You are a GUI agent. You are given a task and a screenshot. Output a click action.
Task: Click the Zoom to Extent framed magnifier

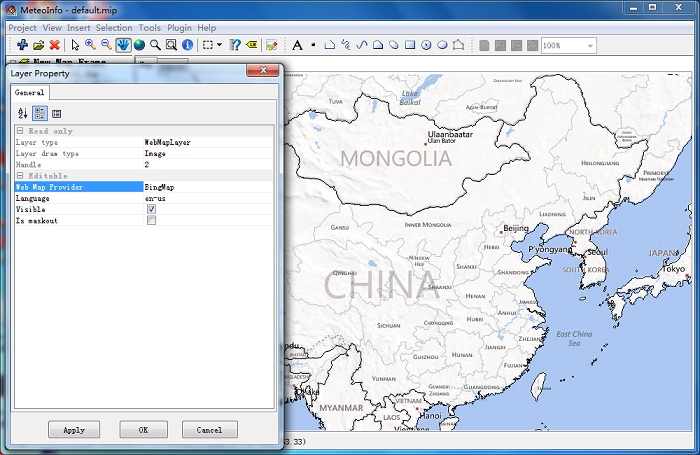pyautogui.click(x=171, y=45)
